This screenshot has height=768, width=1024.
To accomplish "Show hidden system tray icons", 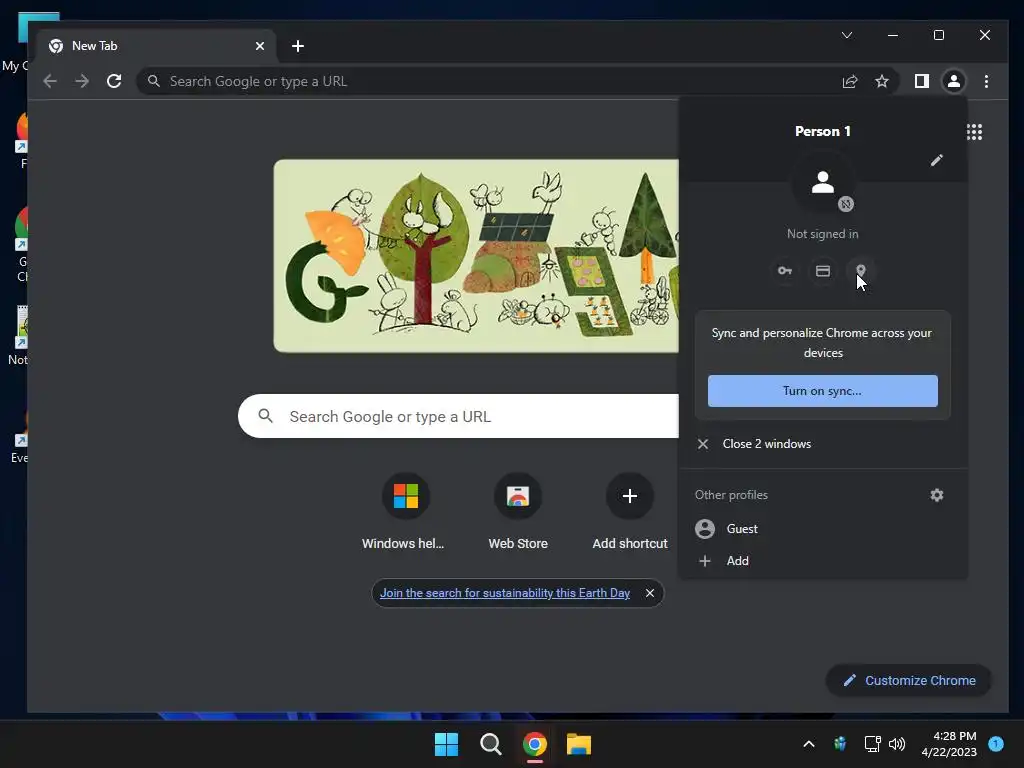I will coord(808,744).
